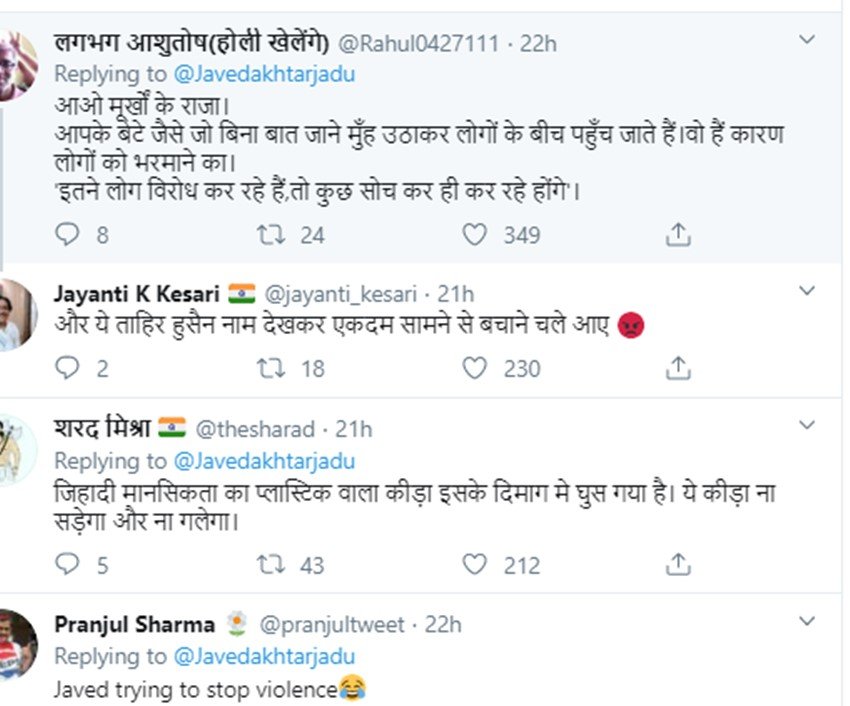This screenshot has width=850, height=706.
Task: Open the caret menu on @thesharad's tweet
Action: click(x=808, y=425)
